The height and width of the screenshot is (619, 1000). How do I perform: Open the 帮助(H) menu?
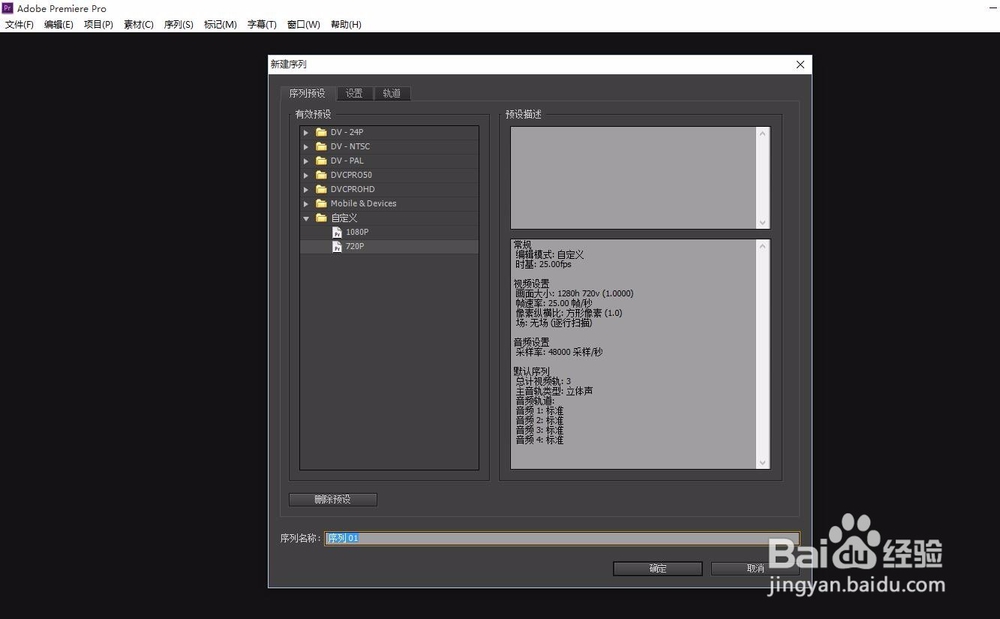click(346, 24)
